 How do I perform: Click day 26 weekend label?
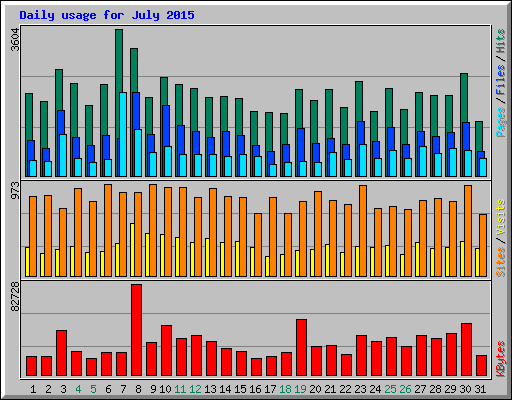click(x=405, y=389)
